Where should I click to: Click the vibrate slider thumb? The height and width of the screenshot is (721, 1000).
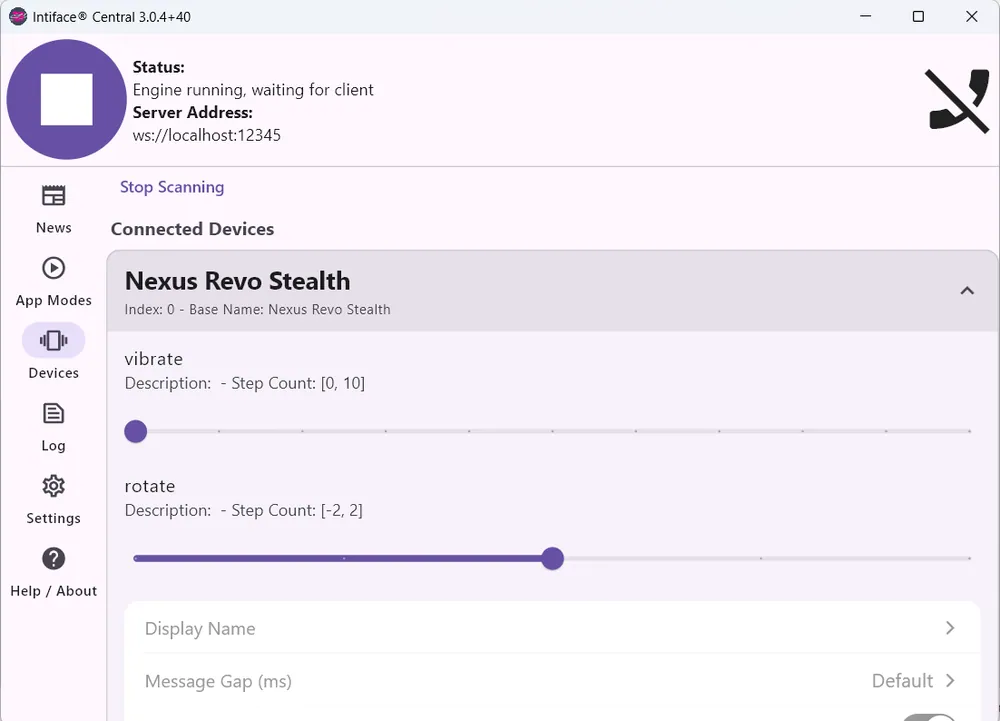click(x=136, y=432)
